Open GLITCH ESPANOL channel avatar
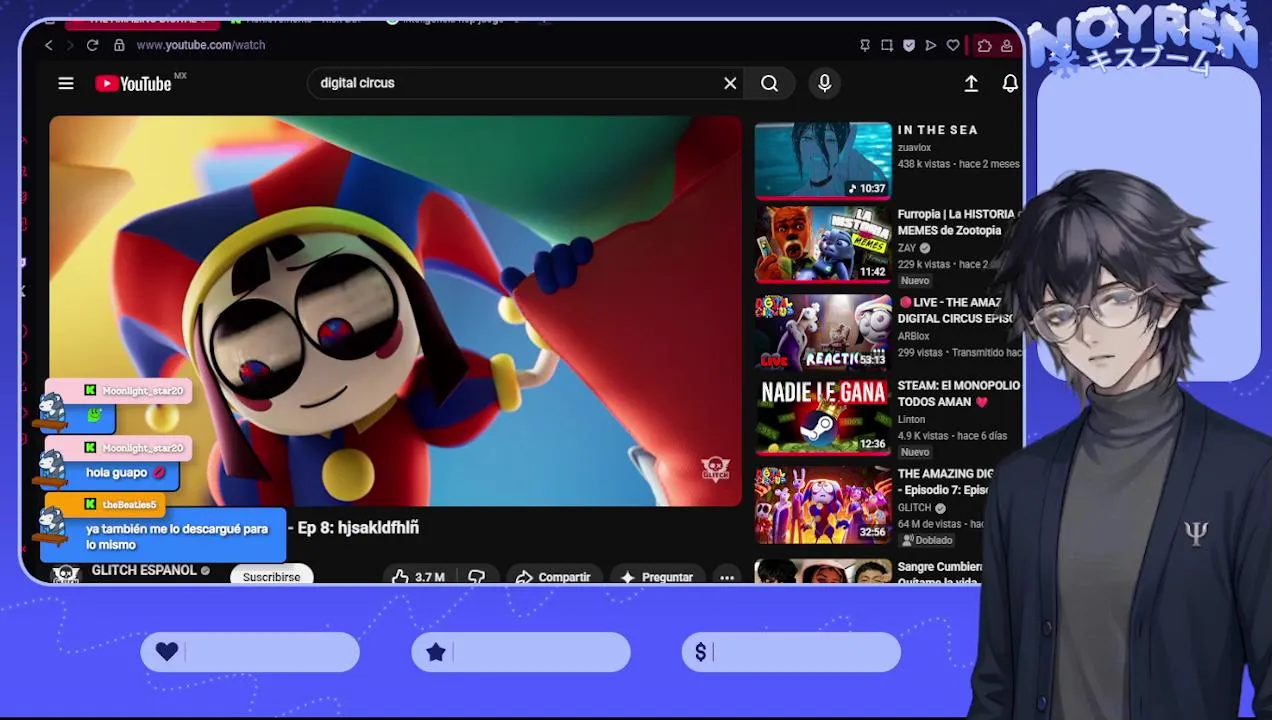 66,574
